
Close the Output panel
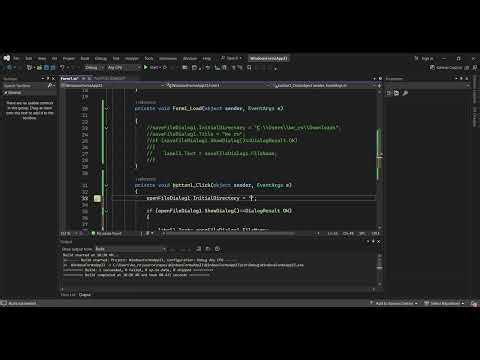pyautogui.click(x=379, y=241)
